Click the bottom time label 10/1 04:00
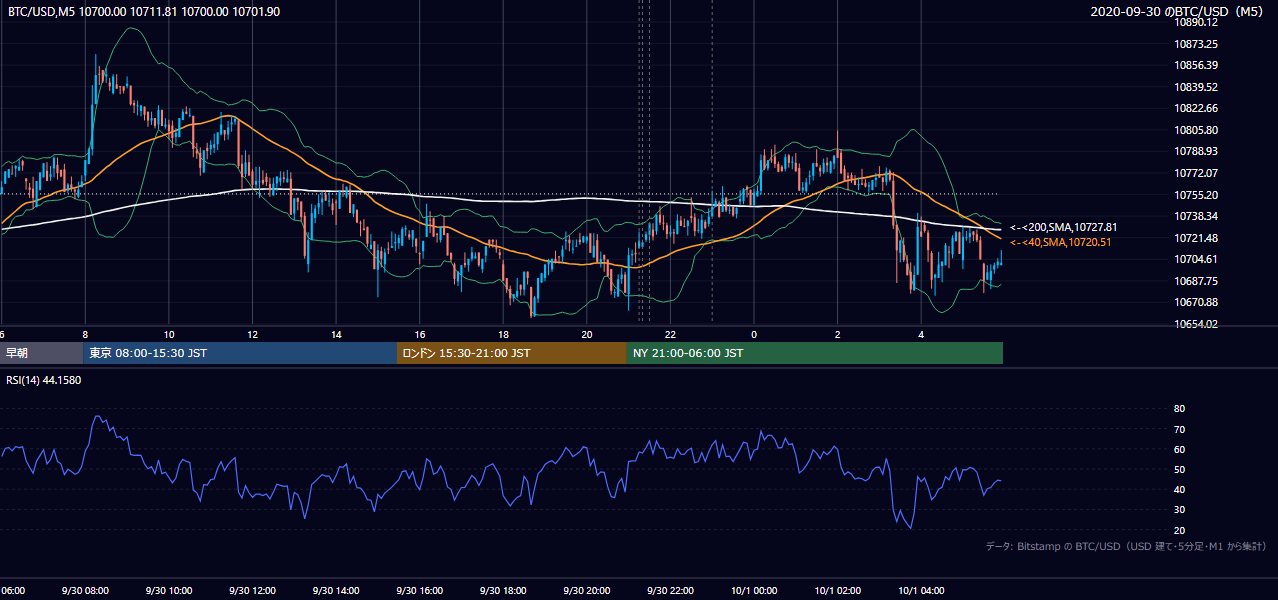This screenshot has width=1278, height=600. 920,591
